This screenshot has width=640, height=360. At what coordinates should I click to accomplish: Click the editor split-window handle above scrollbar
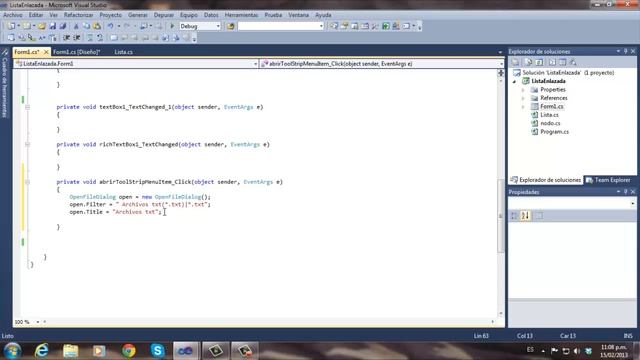(x=501, y=73)
